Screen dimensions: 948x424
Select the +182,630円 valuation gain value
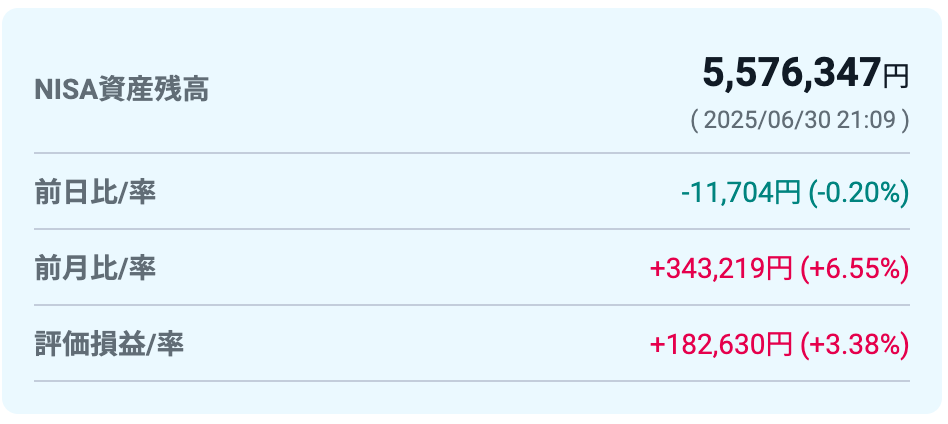coord(721,345)
